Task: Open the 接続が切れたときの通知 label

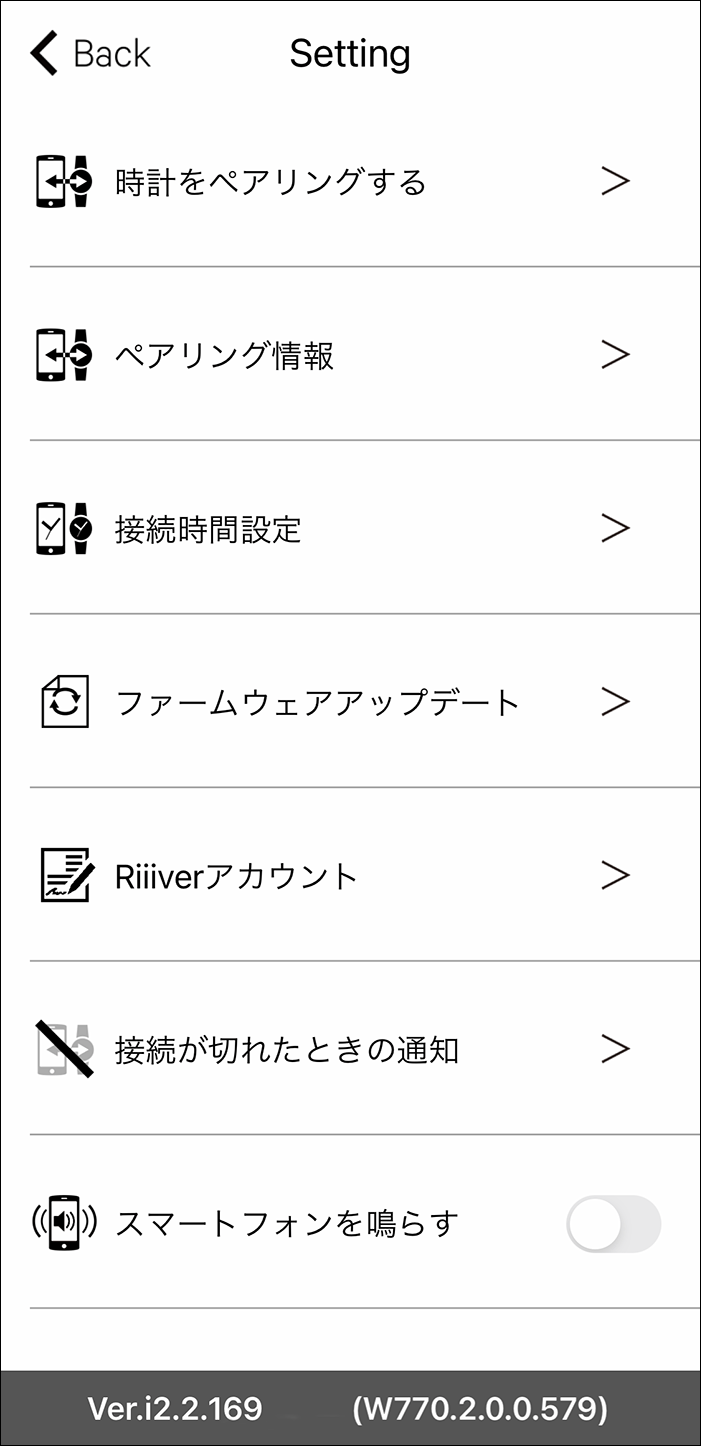Action: pos(287,1050)
